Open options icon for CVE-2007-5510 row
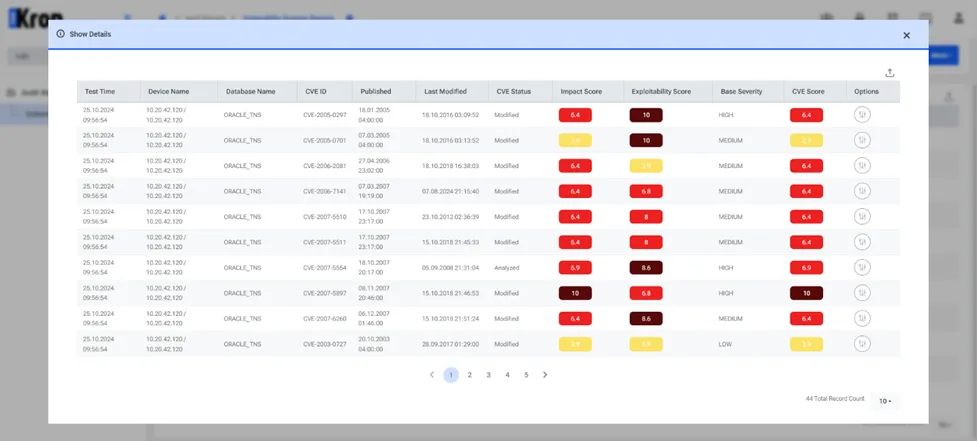This screenshot has width=977, height=441. (862, 217)
